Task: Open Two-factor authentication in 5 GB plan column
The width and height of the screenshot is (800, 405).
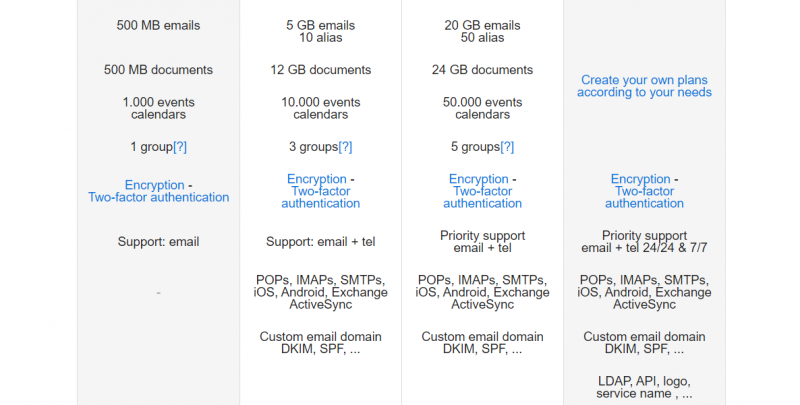Action: point(320,197)
